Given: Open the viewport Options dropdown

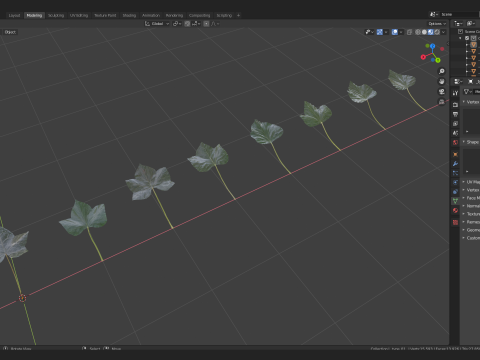Looking at the screenshot, I should click(x=437, y=24).
